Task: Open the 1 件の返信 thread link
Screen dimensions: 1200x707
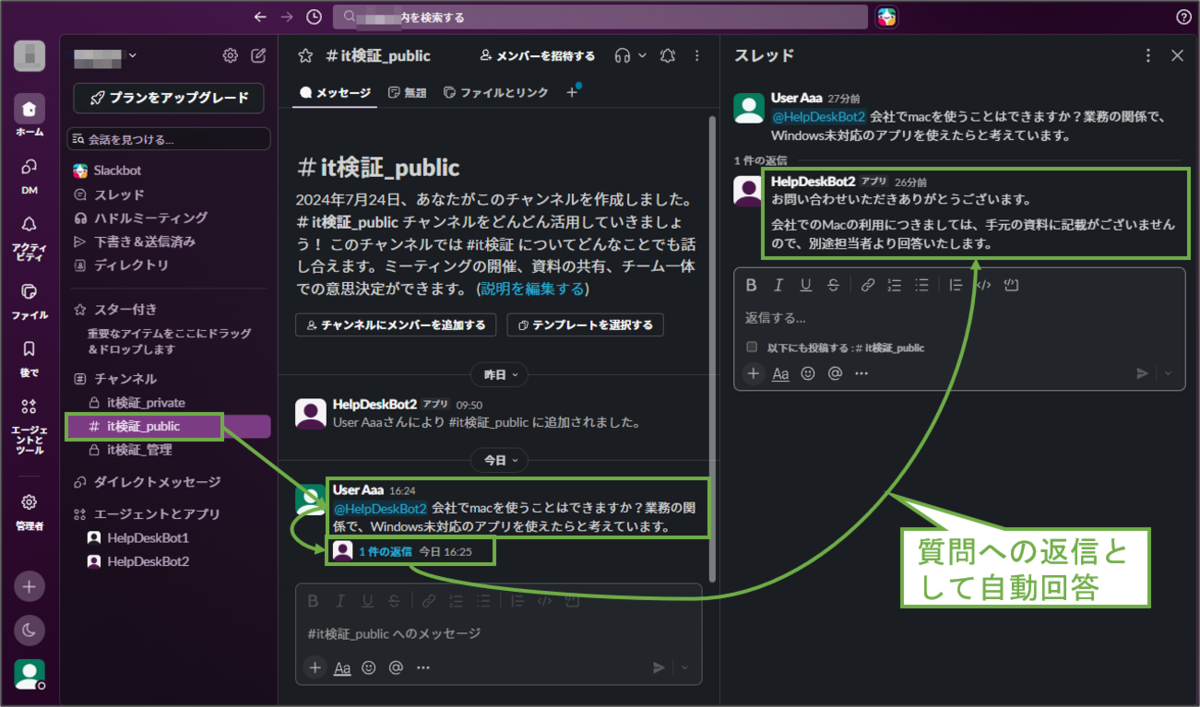Action: pyautogui.click(x=385, y=551)
